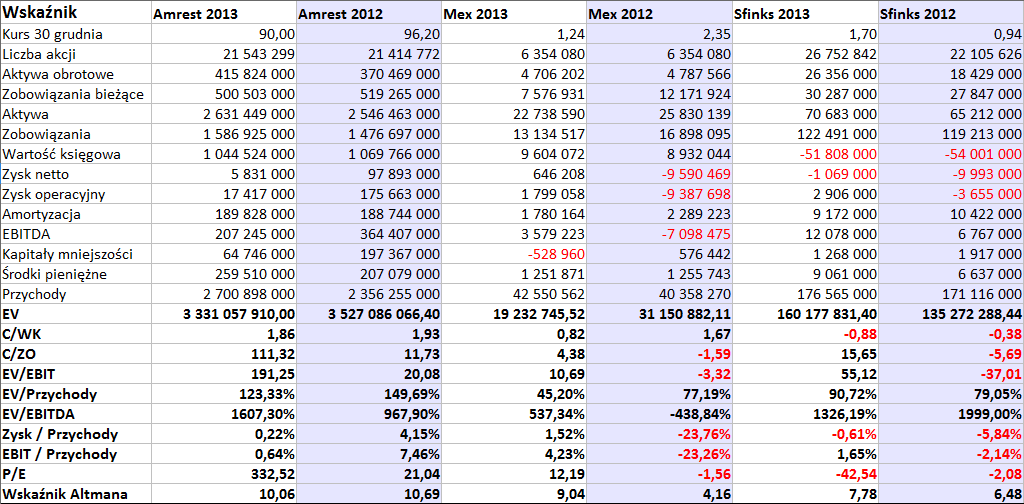The width and height of the screenshot is (1024, 504).
Task: Click the cell with value 519 265 000
Action: pyautogui.click(x=369, y=94)
